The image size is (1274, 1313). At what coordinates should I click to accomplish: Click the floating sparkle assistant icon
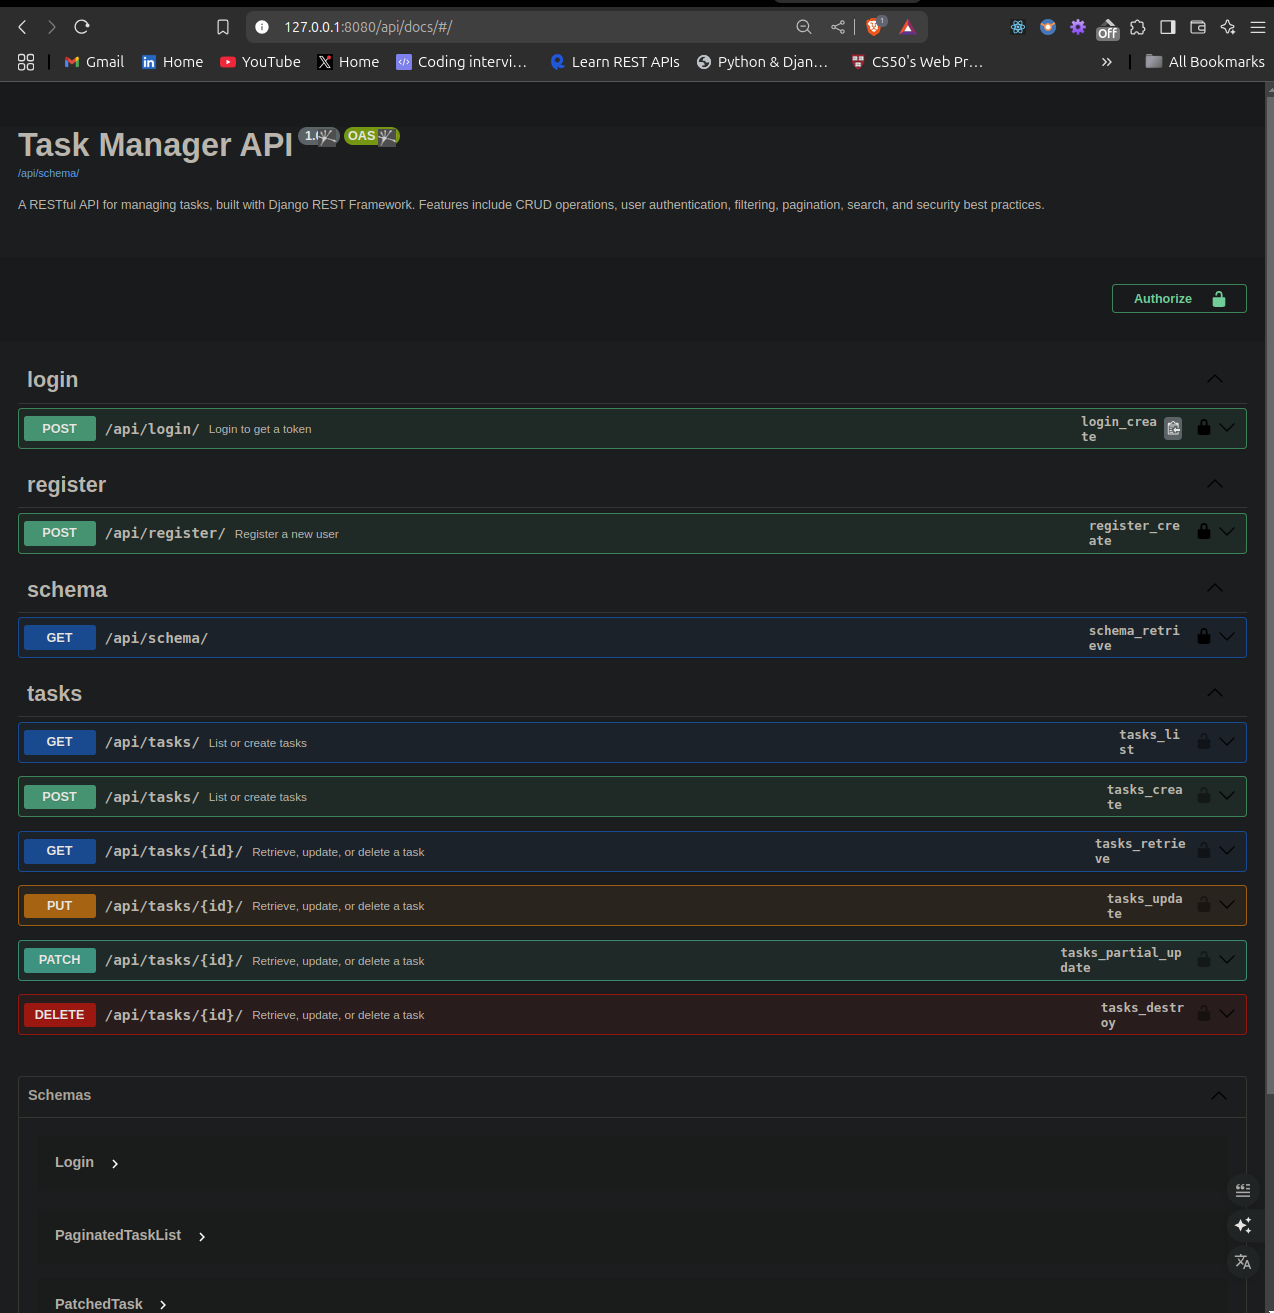(x=1243, y=1225)
